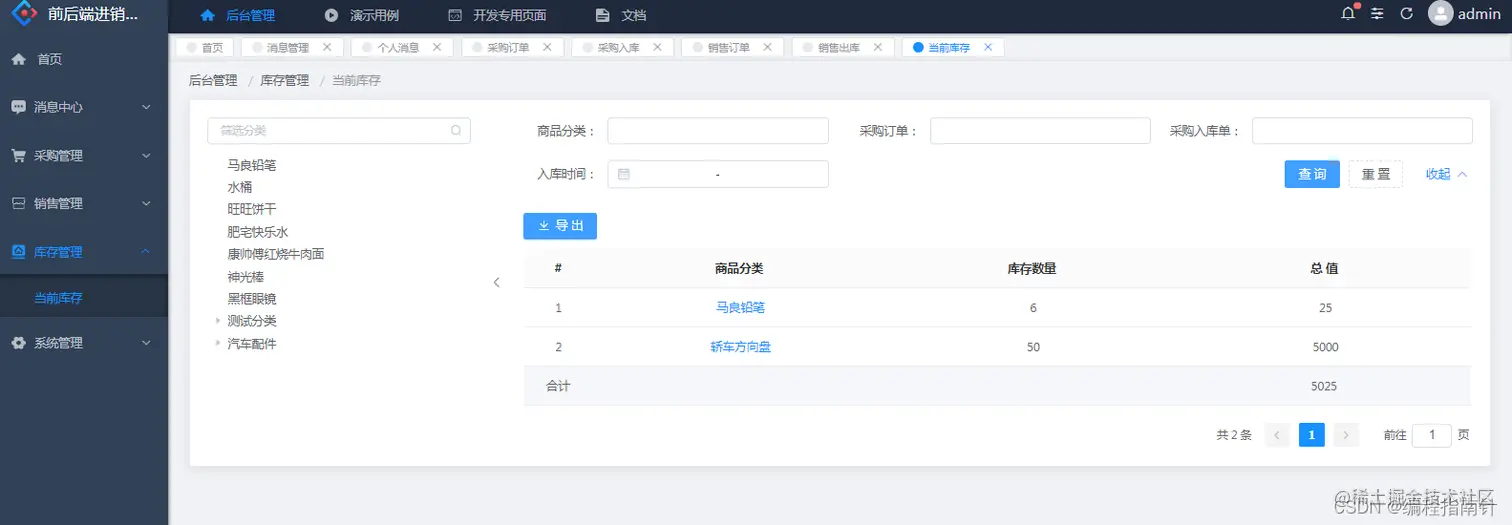Close the 个人消息 tab
1512x525 pixels.
tap(437, 47)
